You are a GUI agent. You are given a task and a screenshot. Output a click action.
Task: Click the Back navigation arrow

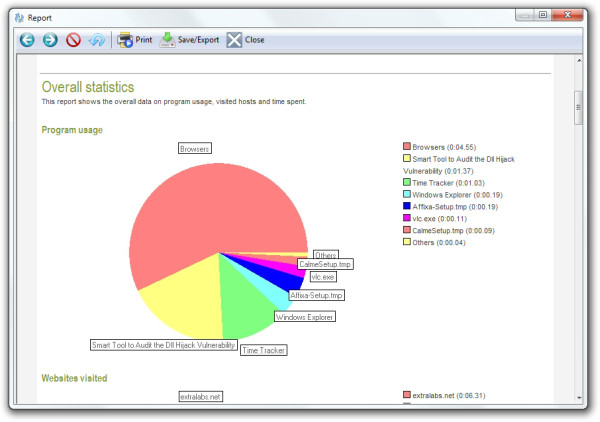[x=26, y=40]
